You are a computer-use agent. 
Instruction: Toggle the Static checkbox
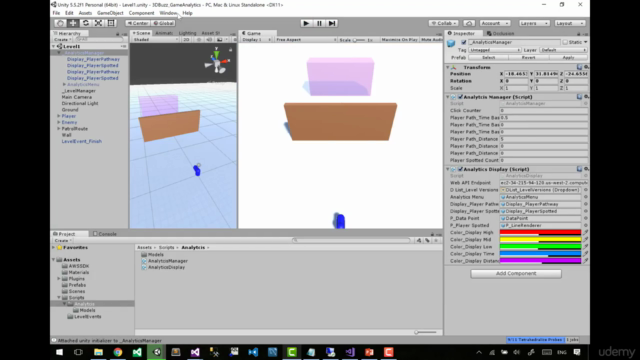565,42
